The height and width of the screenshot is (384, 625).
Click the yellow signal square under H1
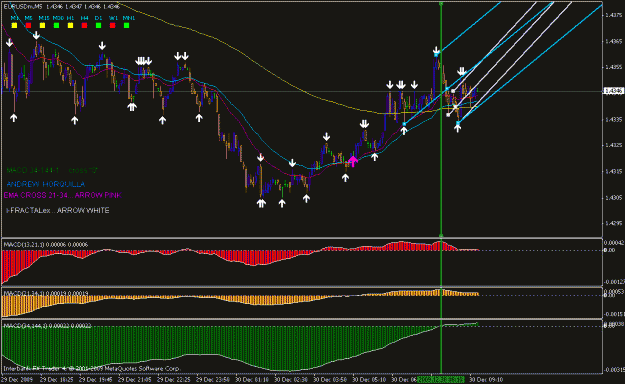pyautogui.click(x=71, y=26)
